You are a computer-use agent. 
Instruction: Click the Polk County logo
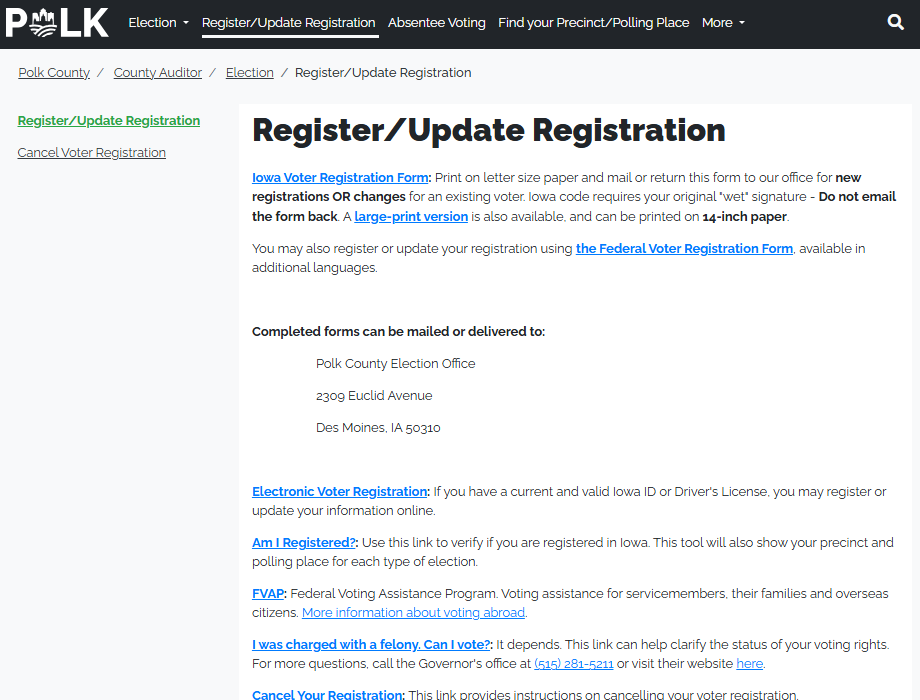(x=57, y=22)
